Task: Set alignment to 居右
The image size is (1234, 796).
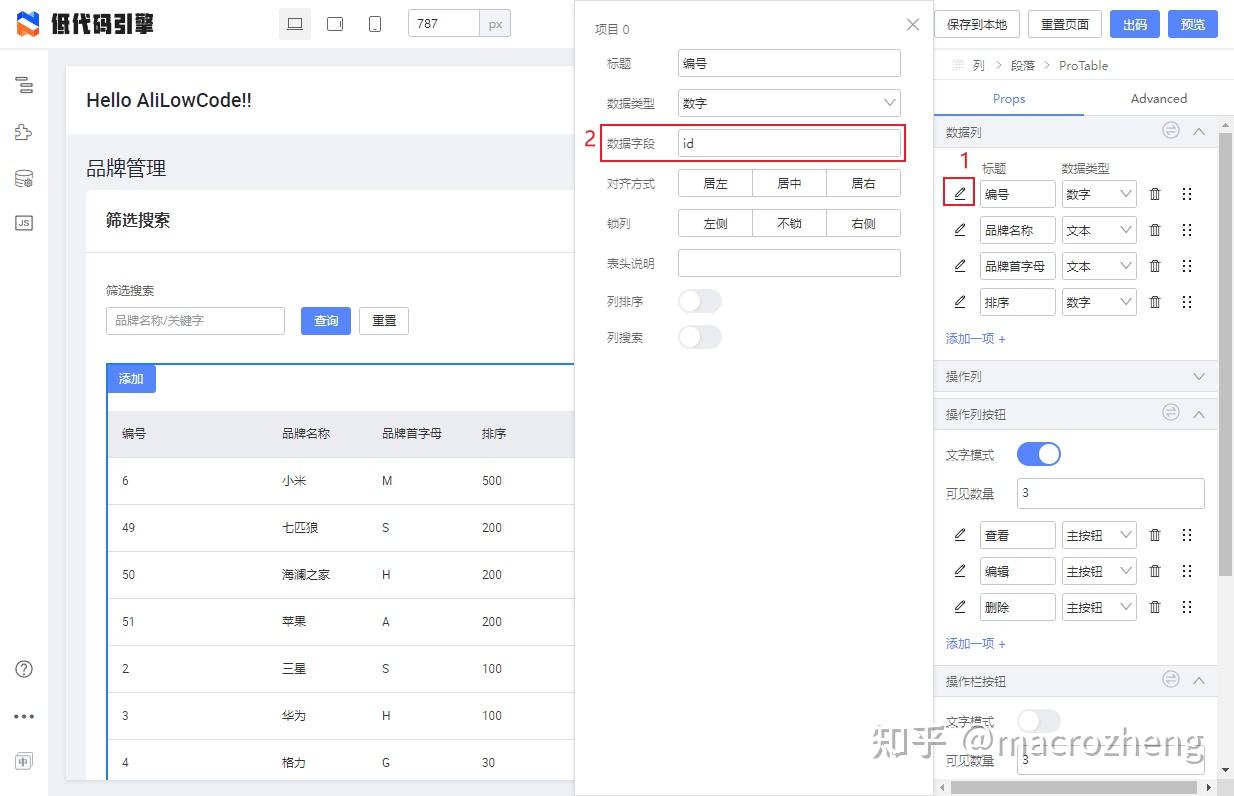Action: [x=864, y=183]
